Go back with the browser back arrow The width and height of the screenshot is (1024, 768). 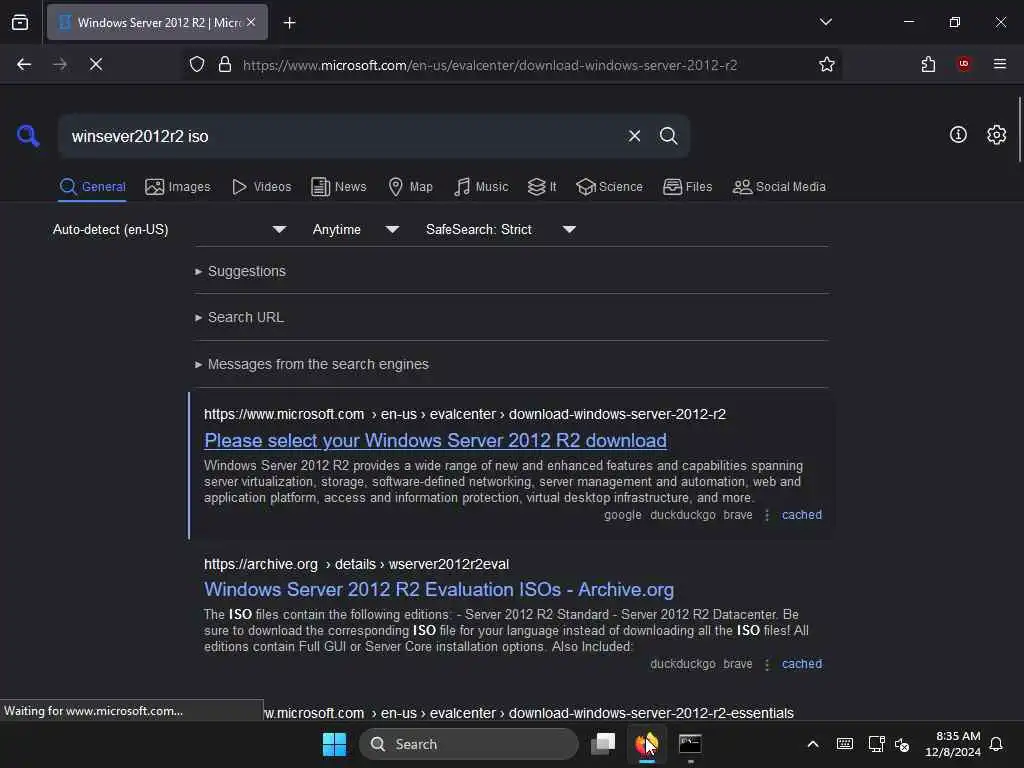pos(24,64)
